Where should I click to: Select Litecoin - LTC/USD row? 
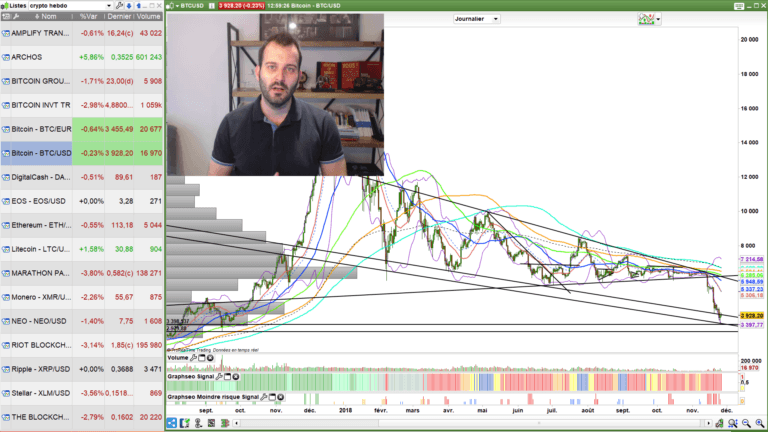click(x=42, y=249)
